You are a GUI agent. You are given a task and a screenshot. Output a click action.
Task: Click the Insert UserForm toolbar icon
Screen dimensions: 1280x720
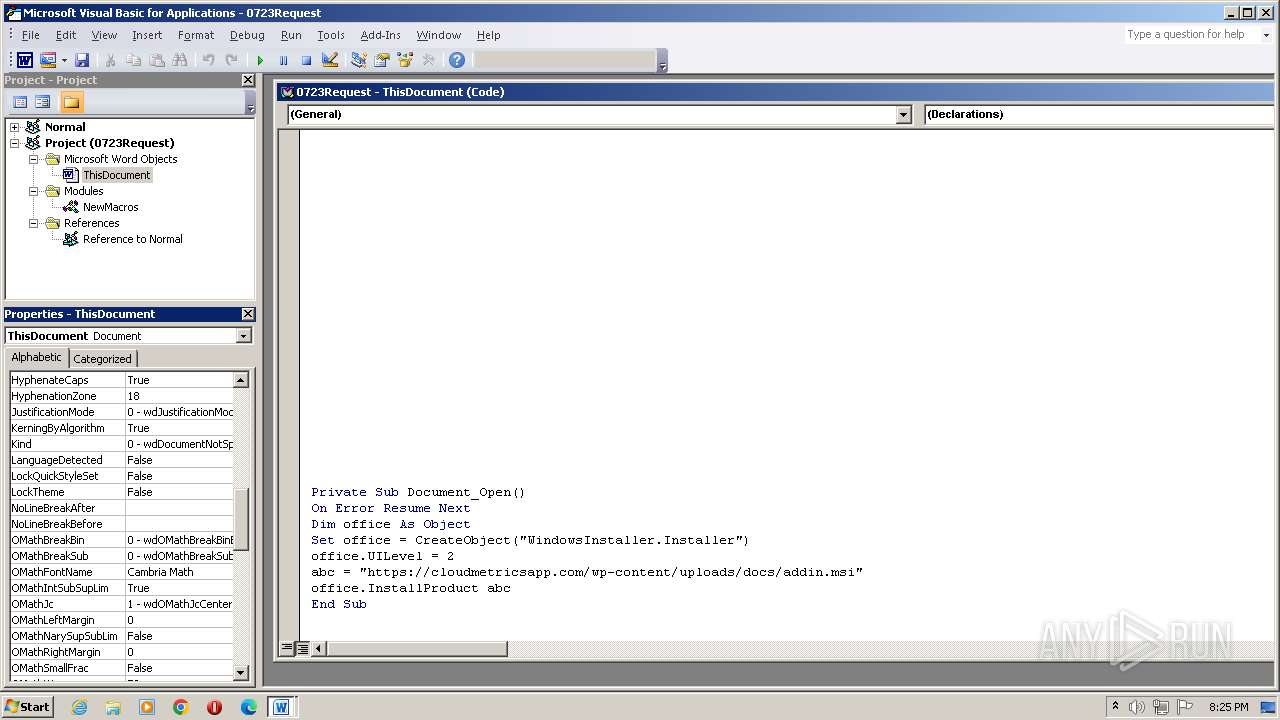point(47,61)
